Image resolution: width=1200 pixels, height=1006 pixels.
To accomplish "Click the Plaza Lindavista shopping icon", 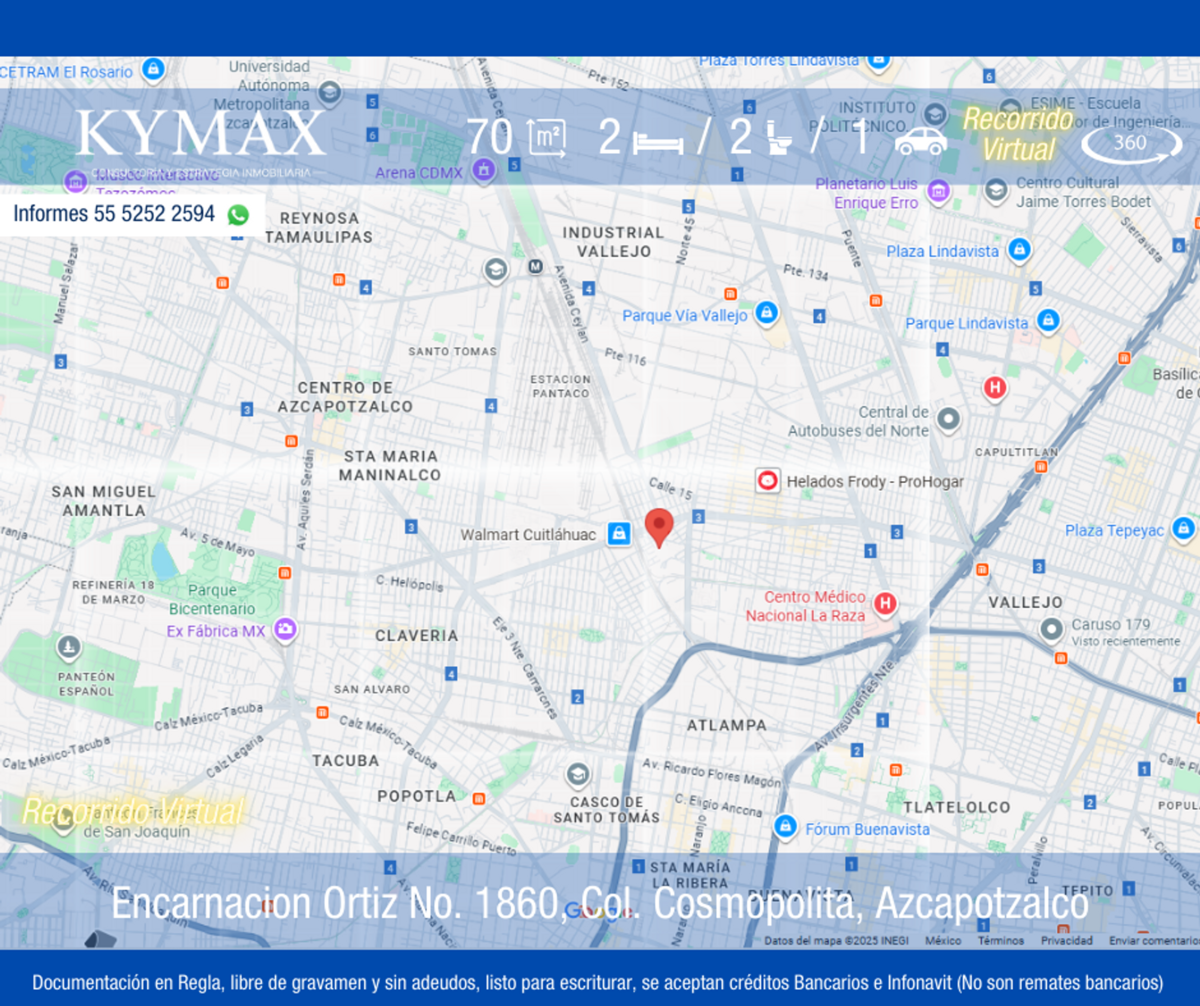I will click(1018, 250).
